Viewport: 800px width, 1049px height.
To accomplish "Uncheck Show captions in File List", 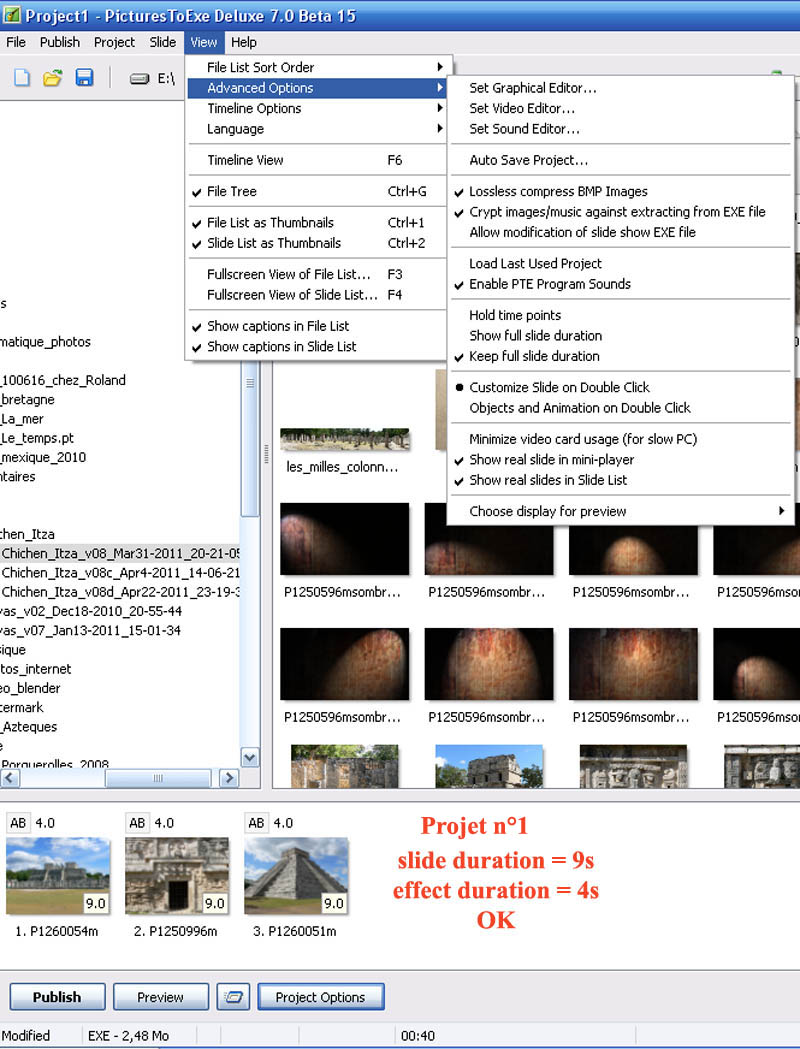I will click(278, 326).
